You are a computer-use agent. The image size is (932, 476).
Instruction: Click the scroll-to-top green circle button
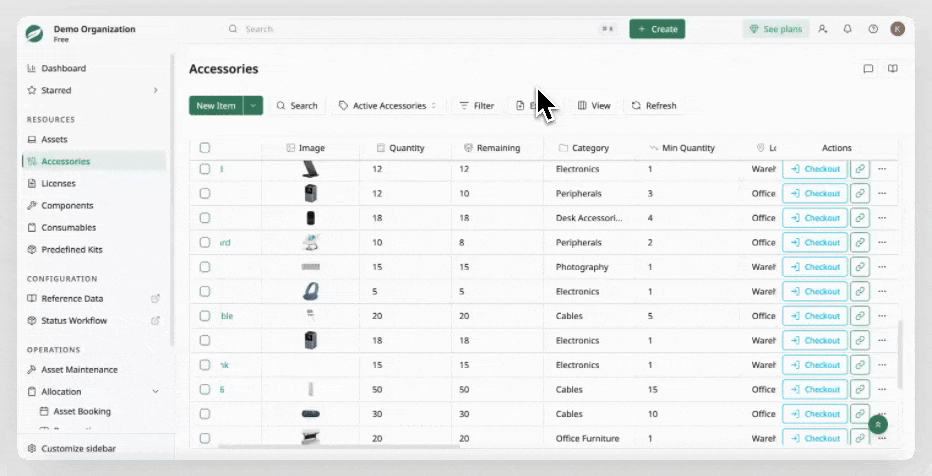(x=878, y=424)
